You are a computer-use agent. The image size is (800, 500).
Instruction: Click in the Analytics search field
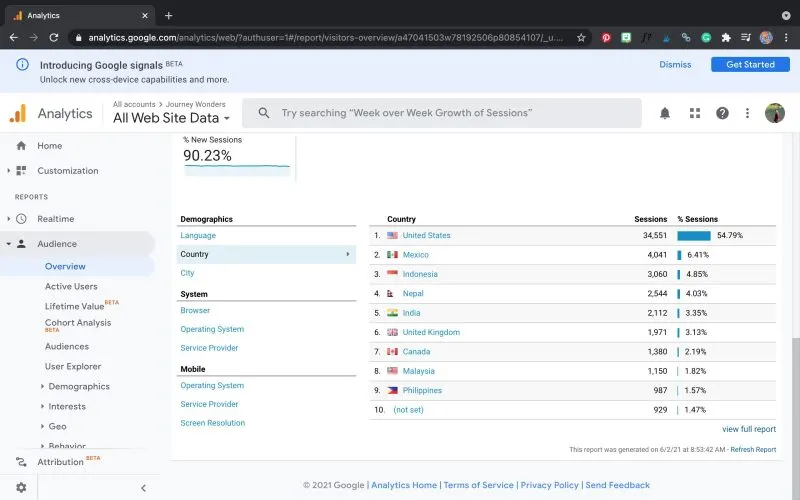pyautogui.click(x=442, y=113)
